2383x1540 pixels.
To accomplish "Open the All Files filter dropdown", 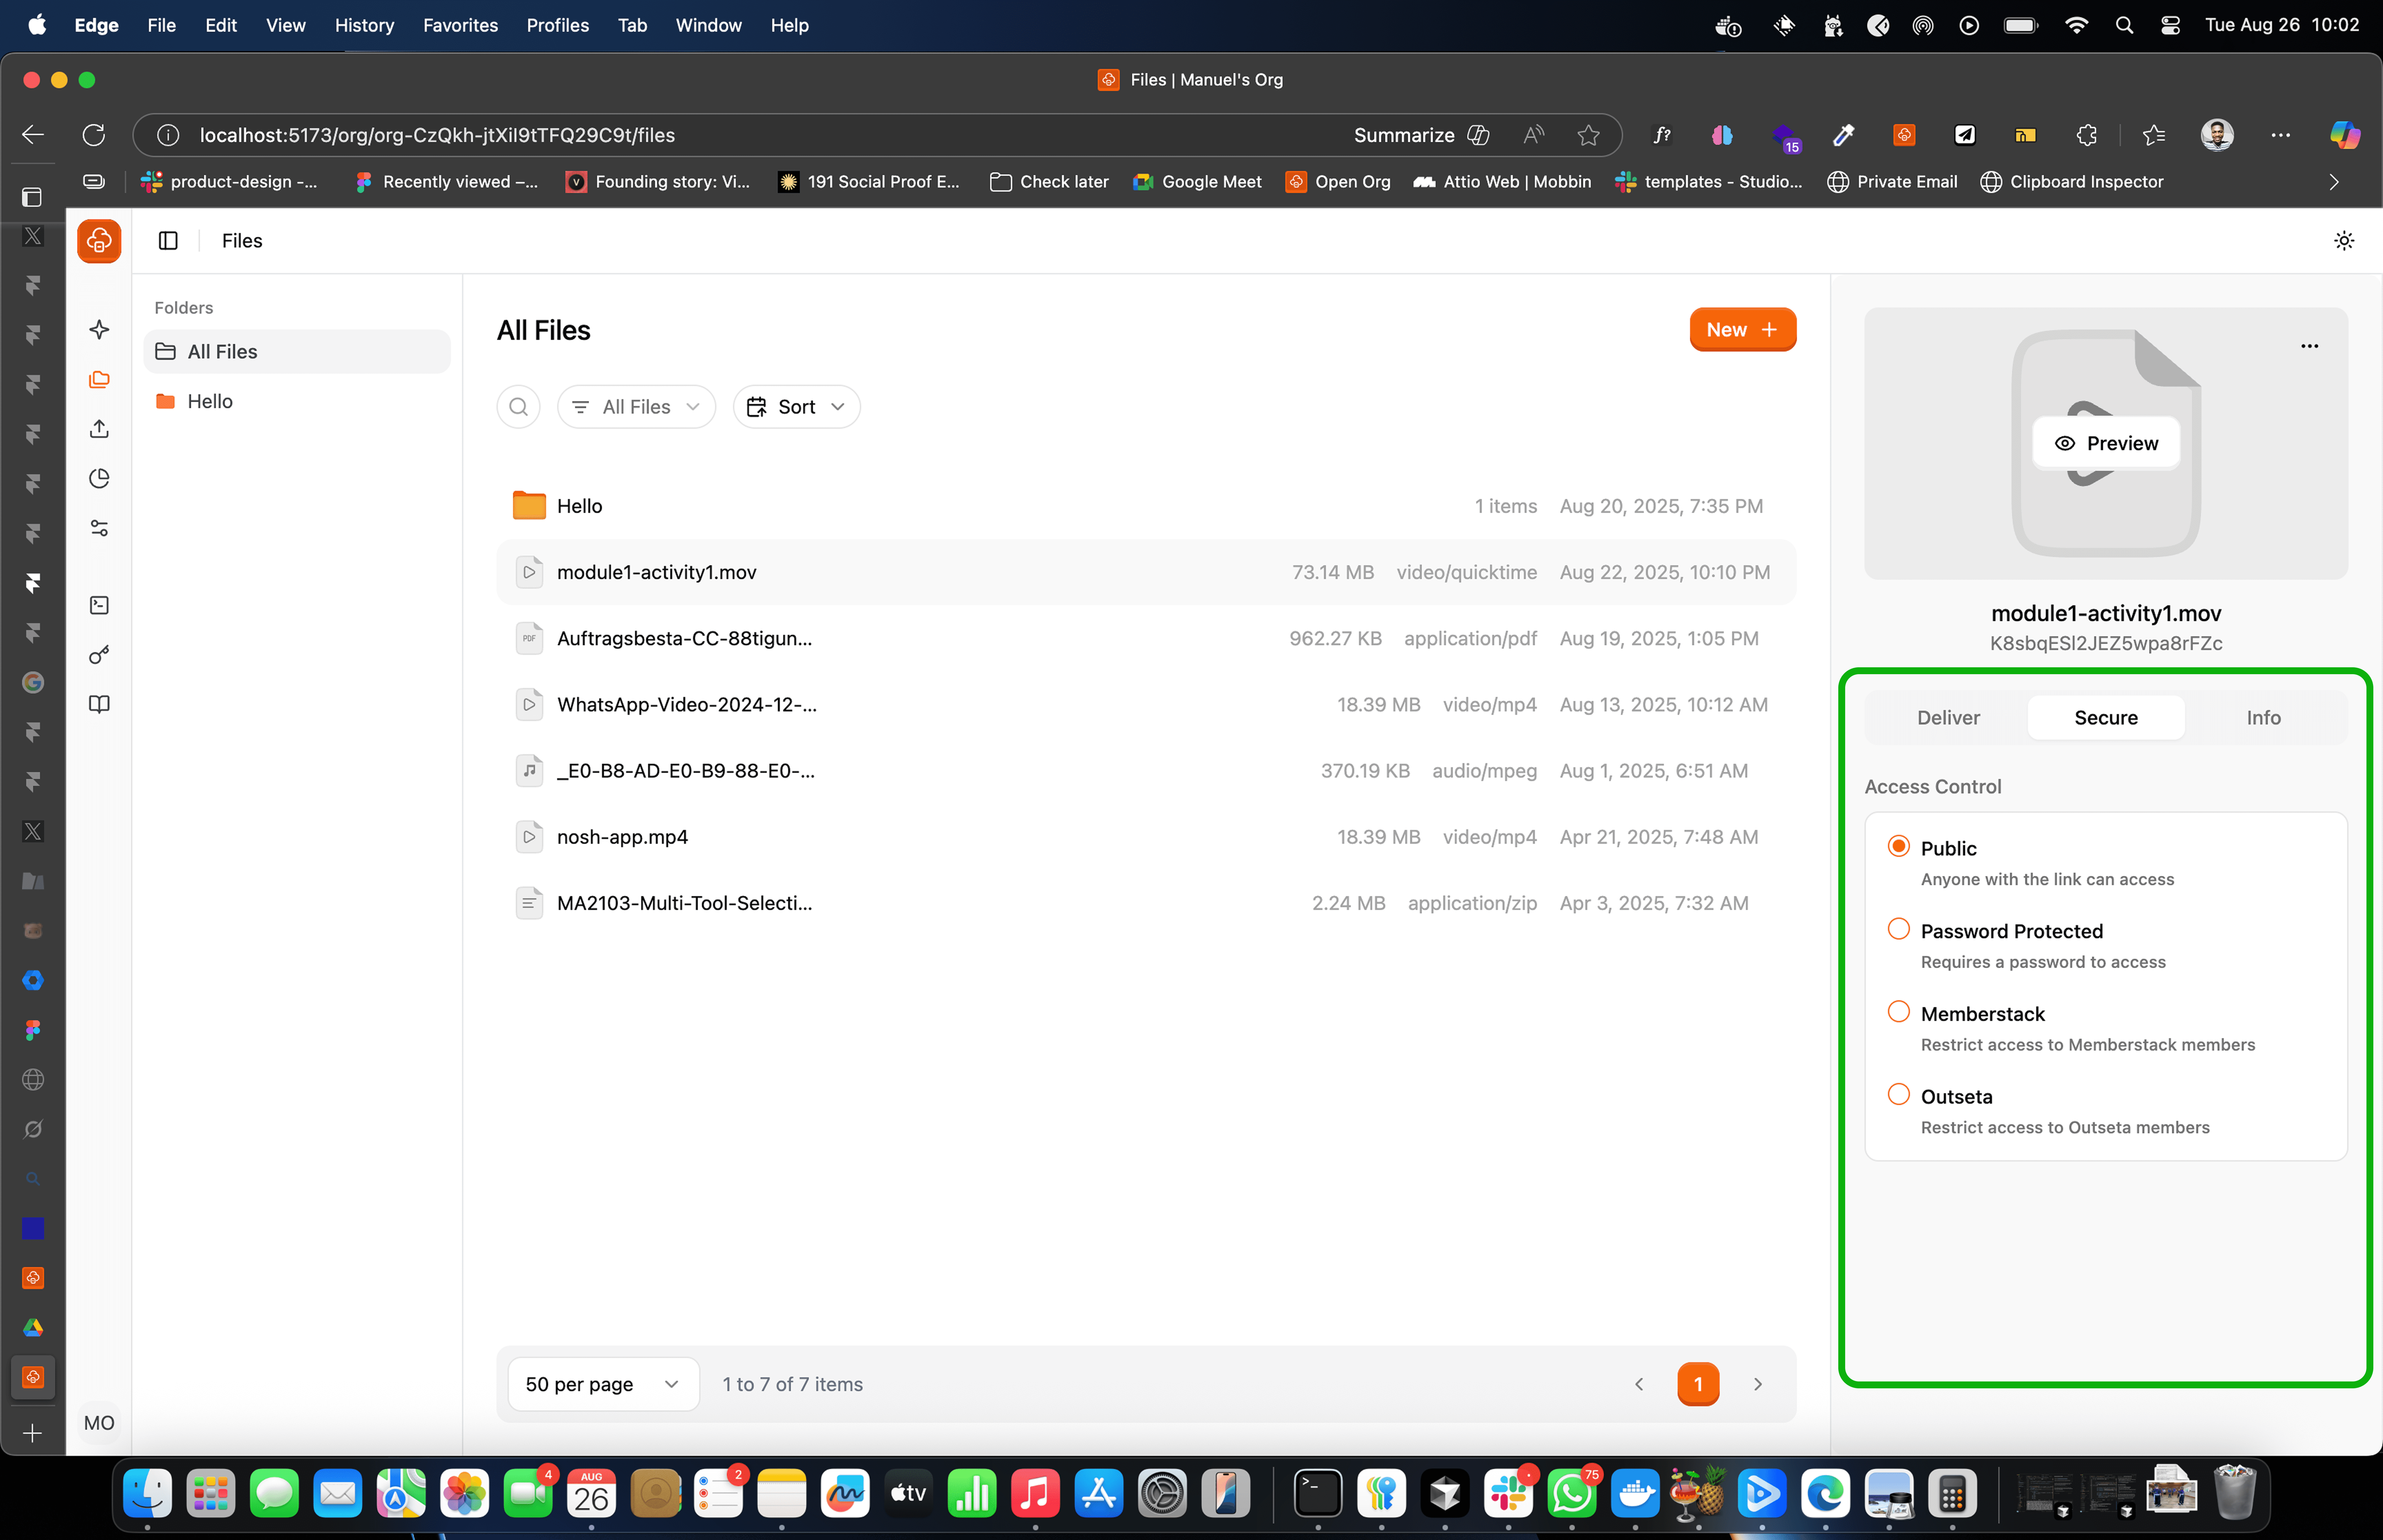I will coord(636,407).
